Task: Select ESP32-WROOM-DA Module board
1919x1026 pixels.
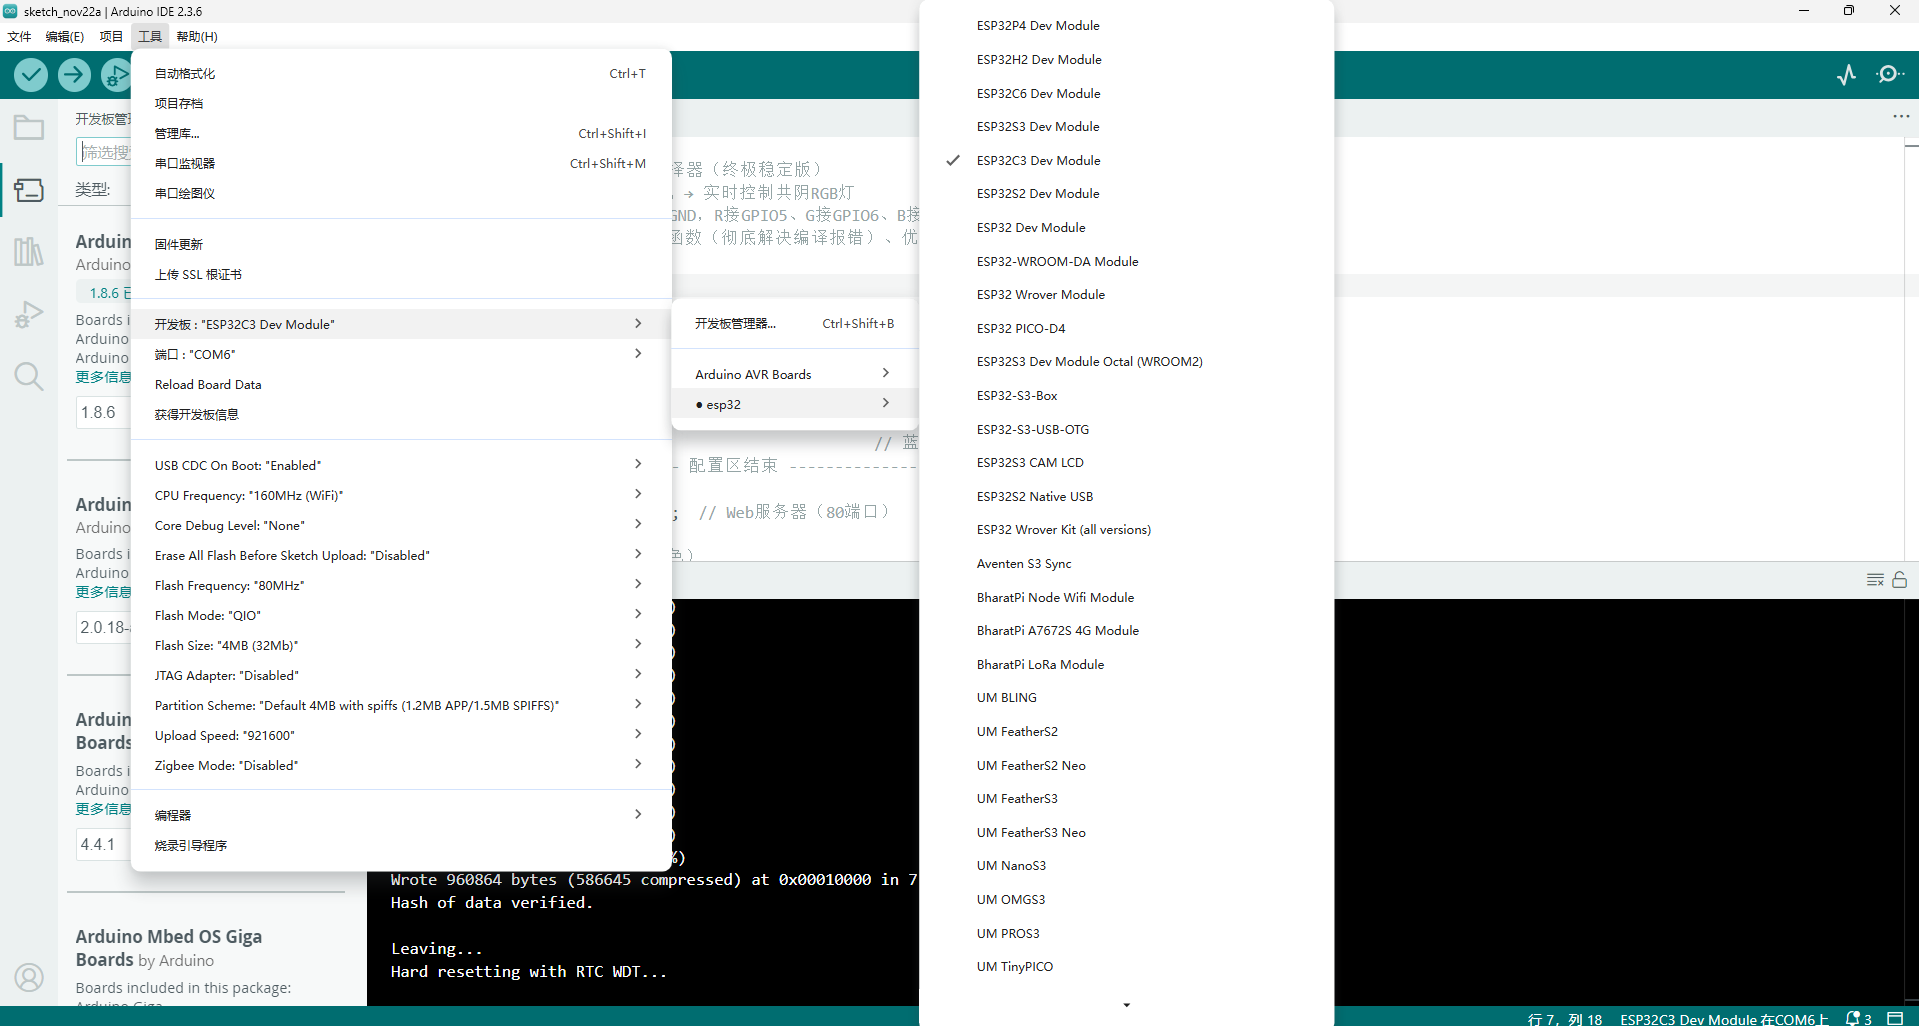Action: point(1126,261)
